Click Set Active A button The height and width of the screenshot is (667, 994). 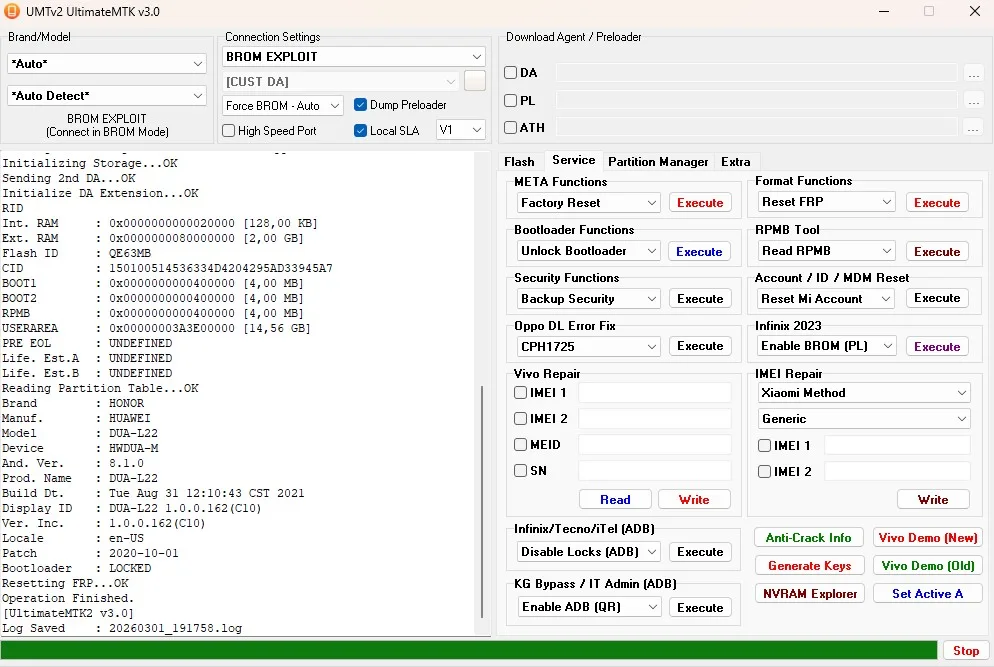(927, 593)
